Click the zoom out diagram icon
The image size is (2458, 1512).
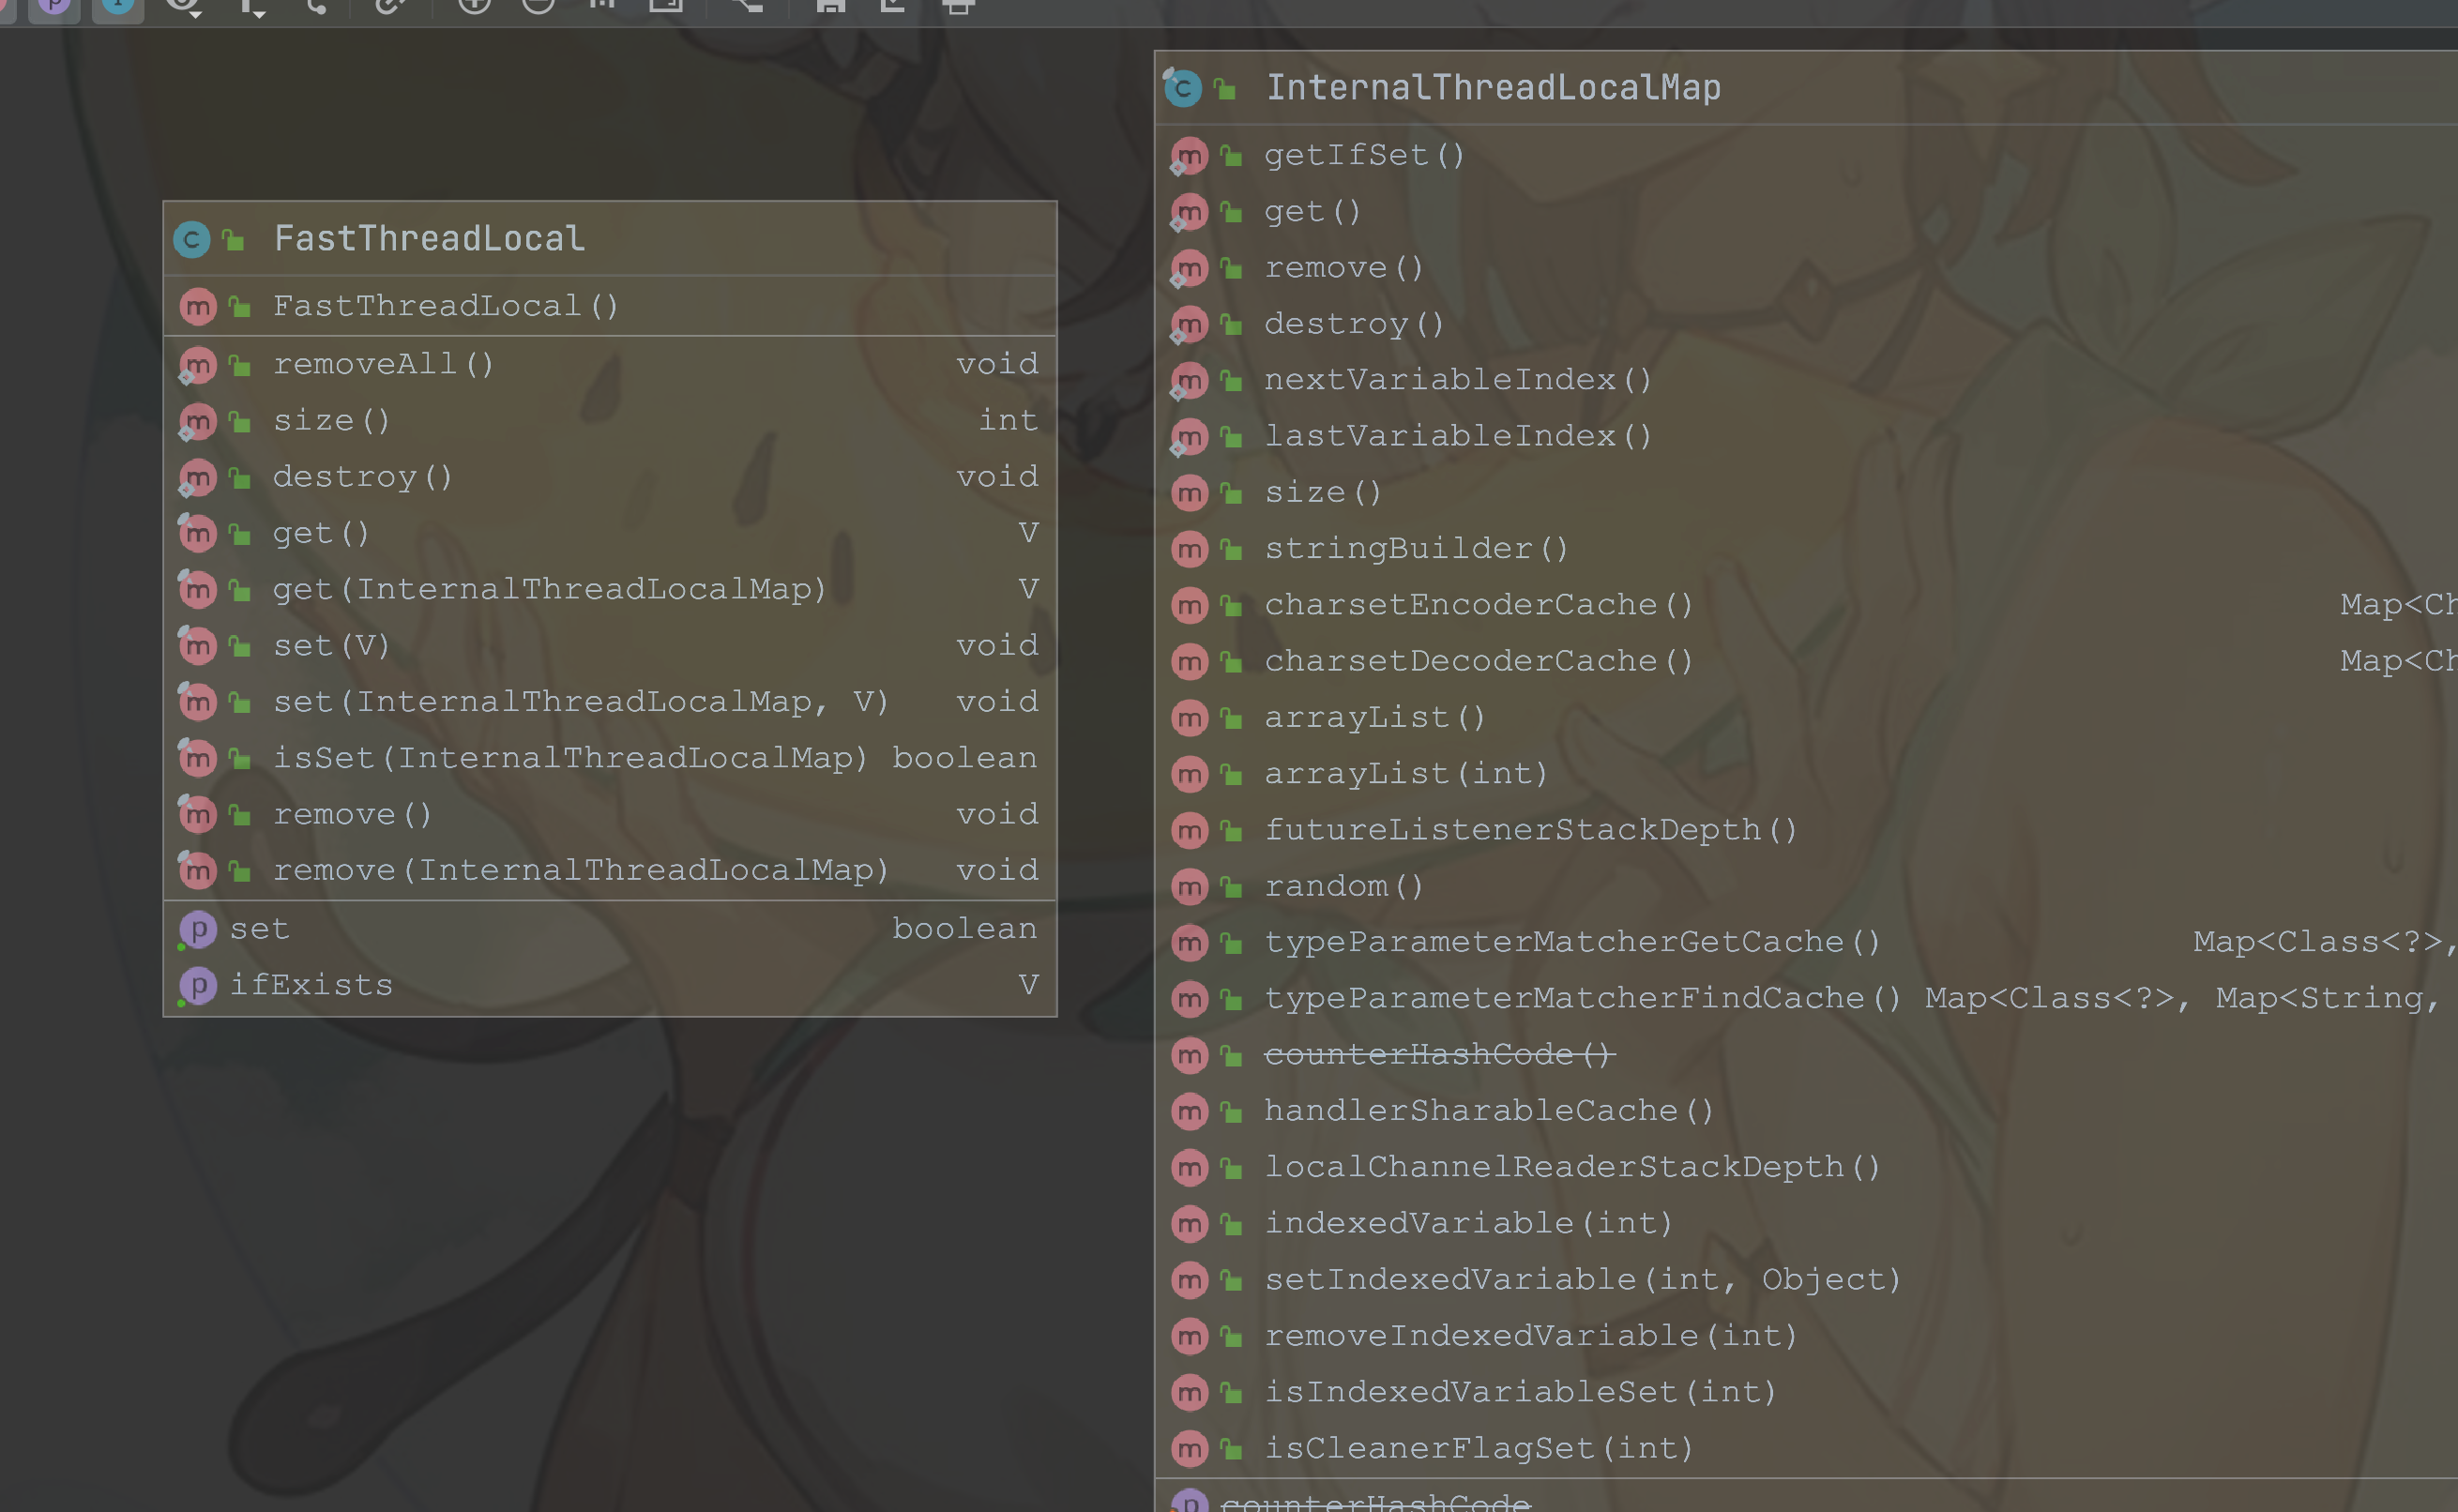[x=538, y=4]
